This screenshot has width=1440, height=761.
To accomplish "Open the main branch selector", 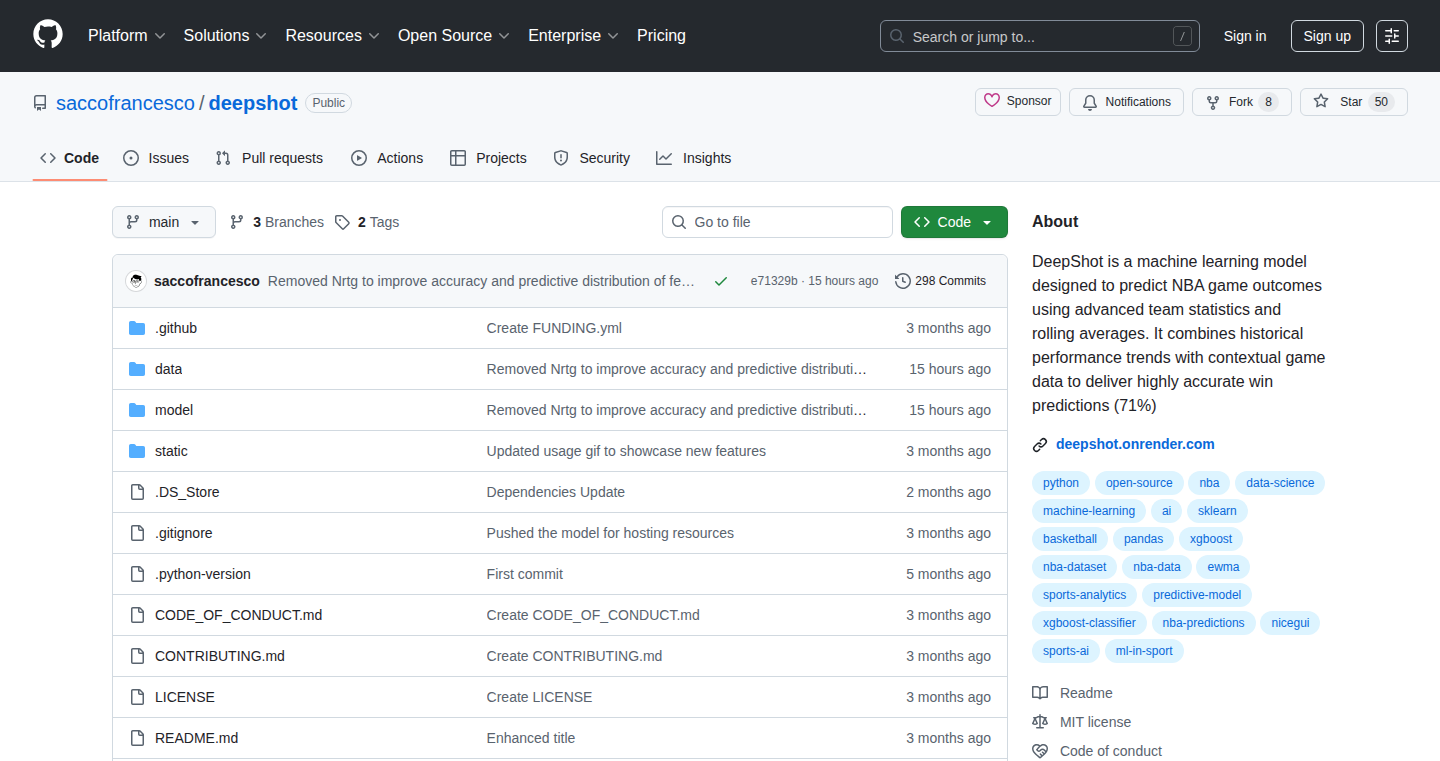I will [x=164, y=222].
